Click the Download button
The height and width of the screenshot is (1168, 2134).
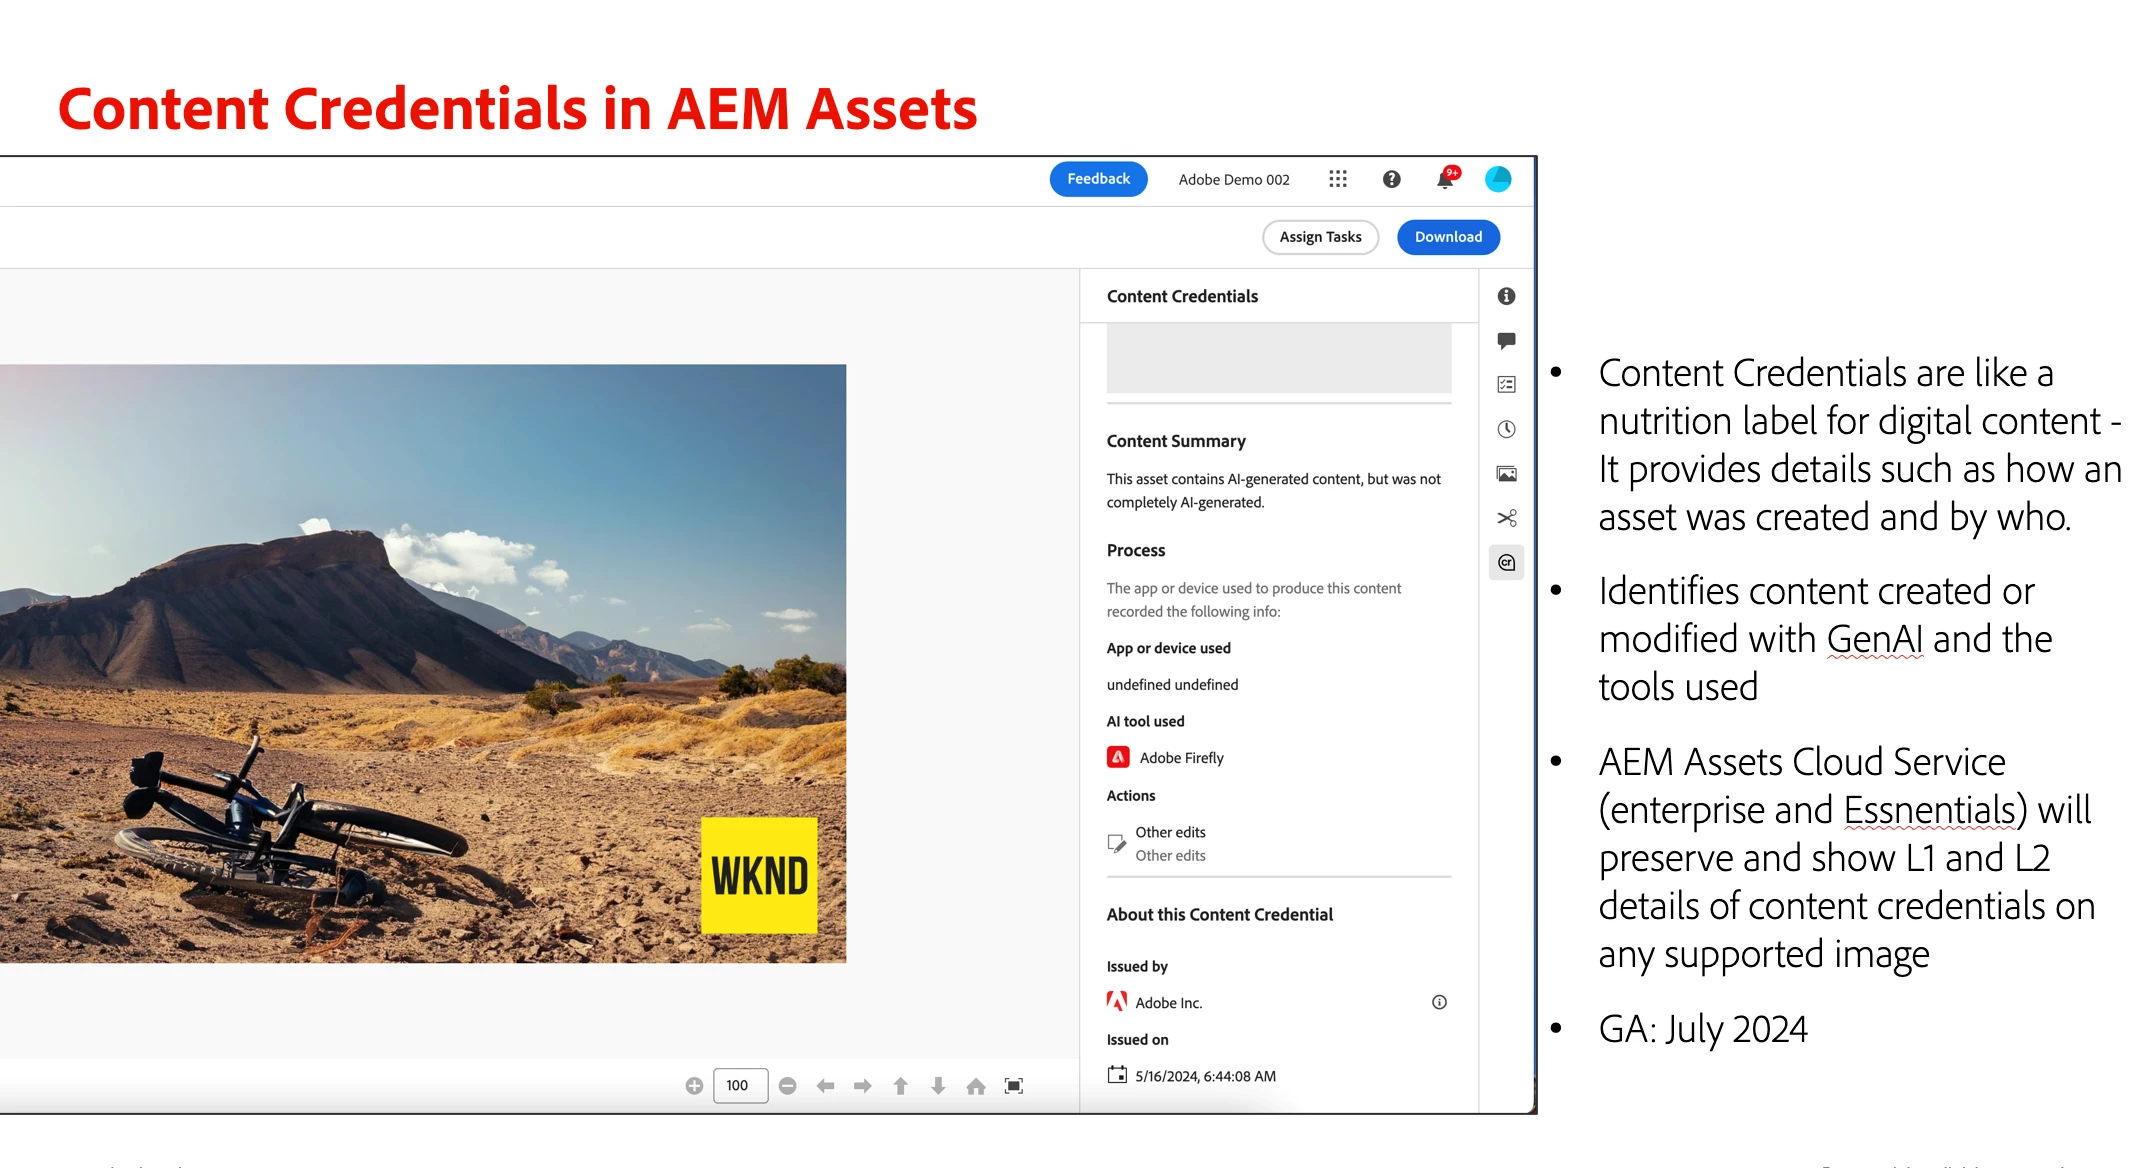click(x=1448, y=237)
